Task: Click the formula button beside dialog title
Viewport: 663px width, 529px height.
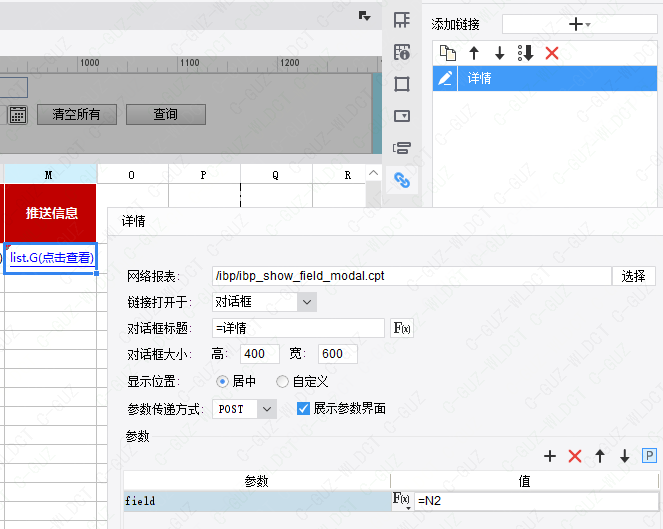Action: (401, 328)
